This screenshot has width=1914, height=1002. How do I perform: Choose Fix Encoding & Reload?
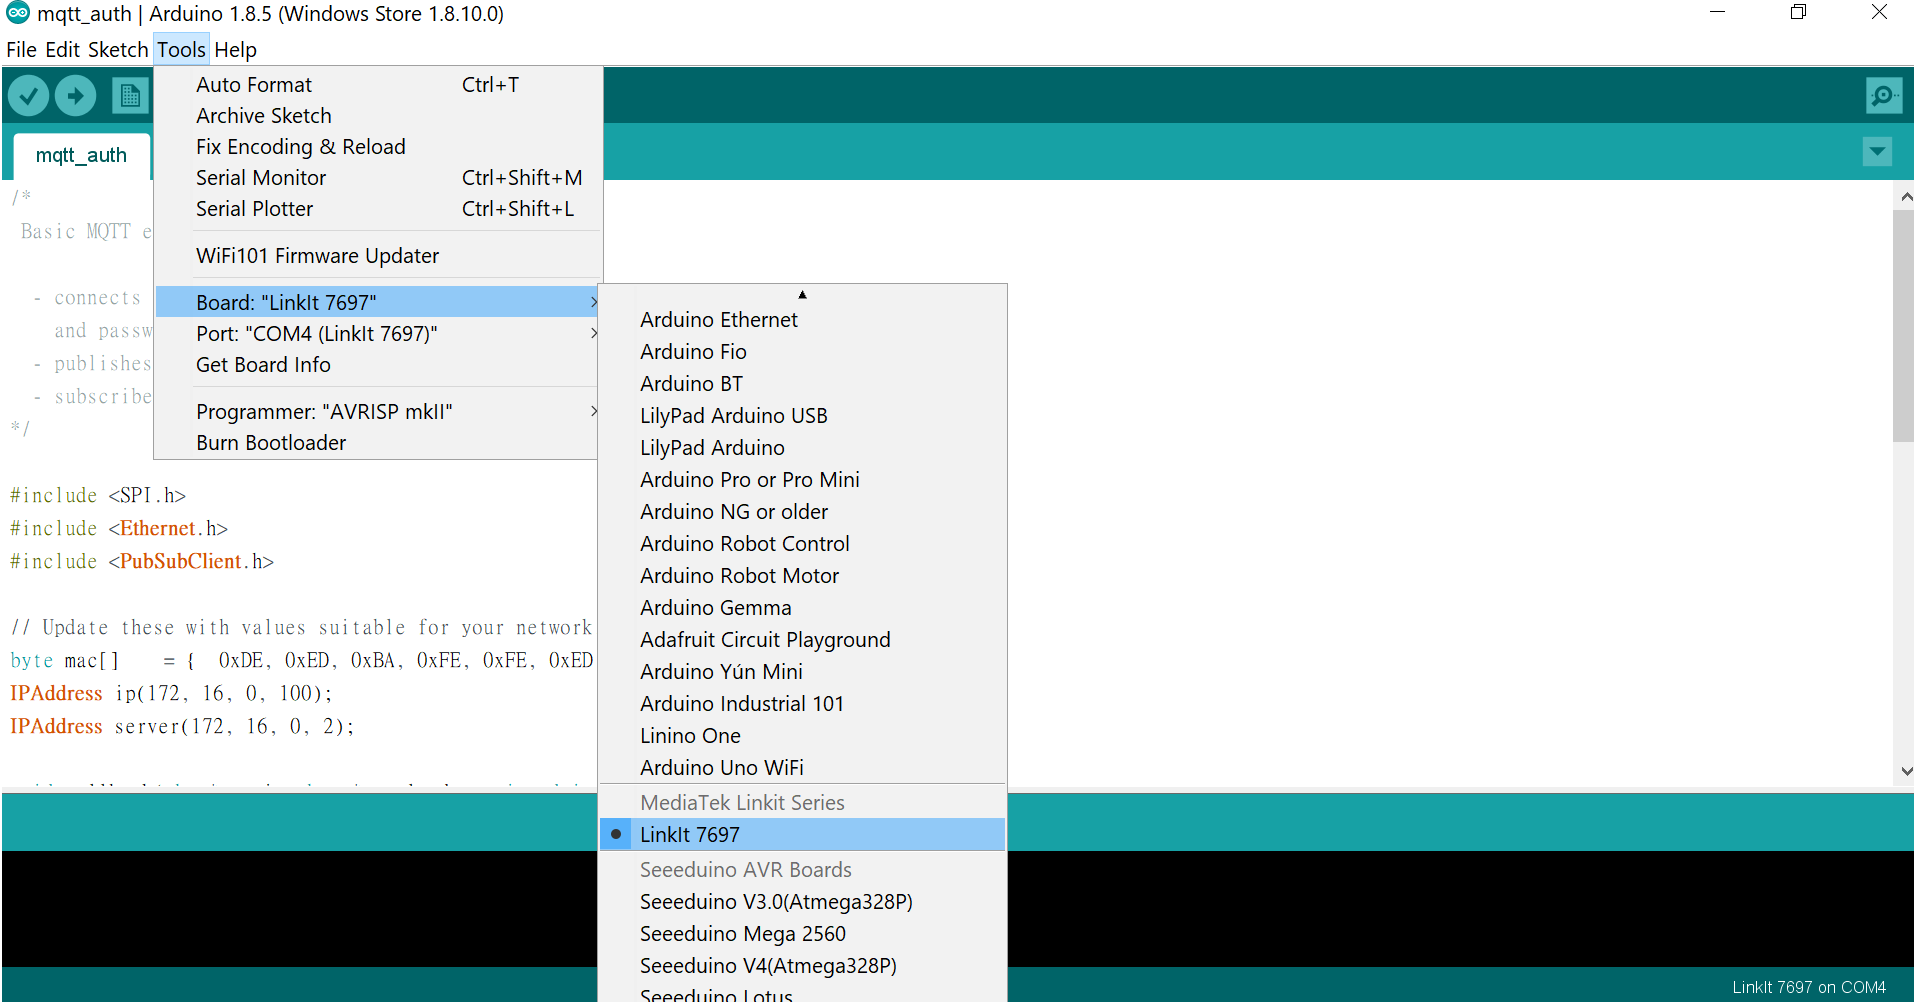(x=378, y=147)
